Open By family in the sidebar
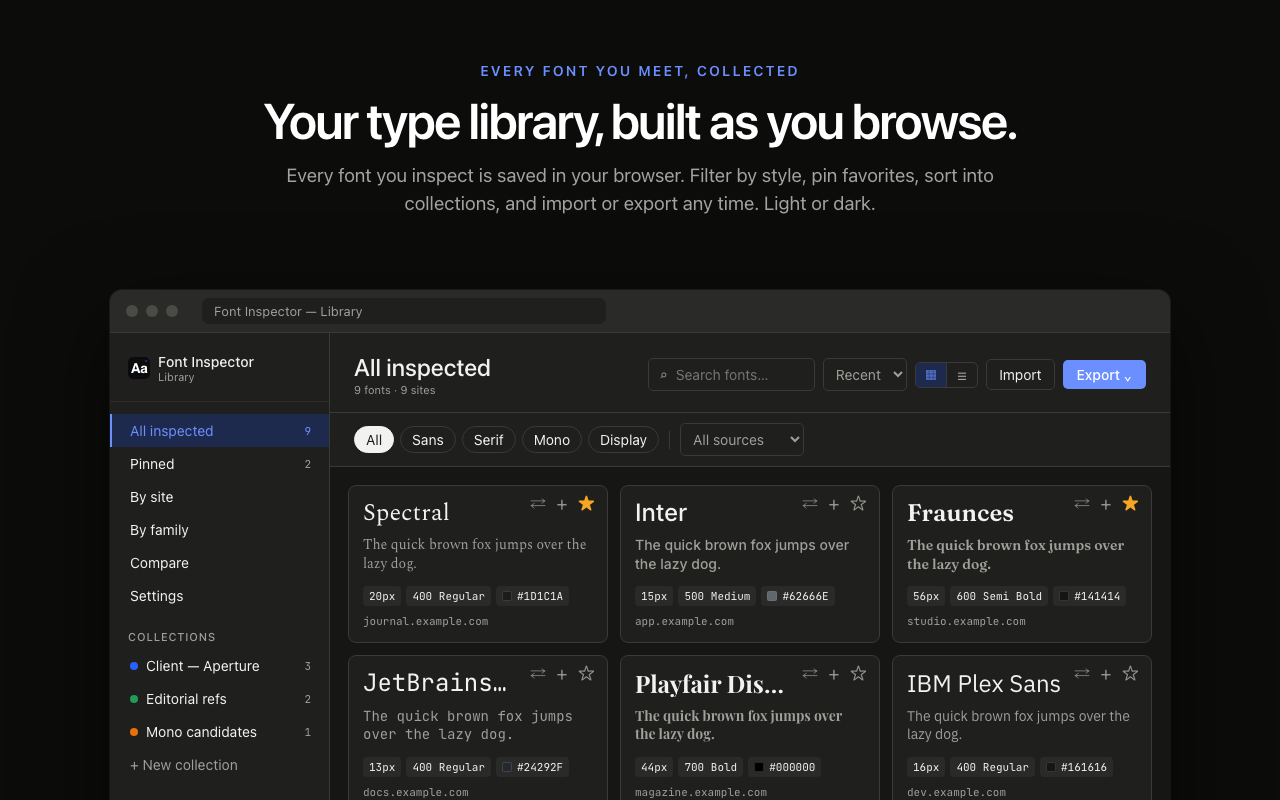 (x=220, y=530)
